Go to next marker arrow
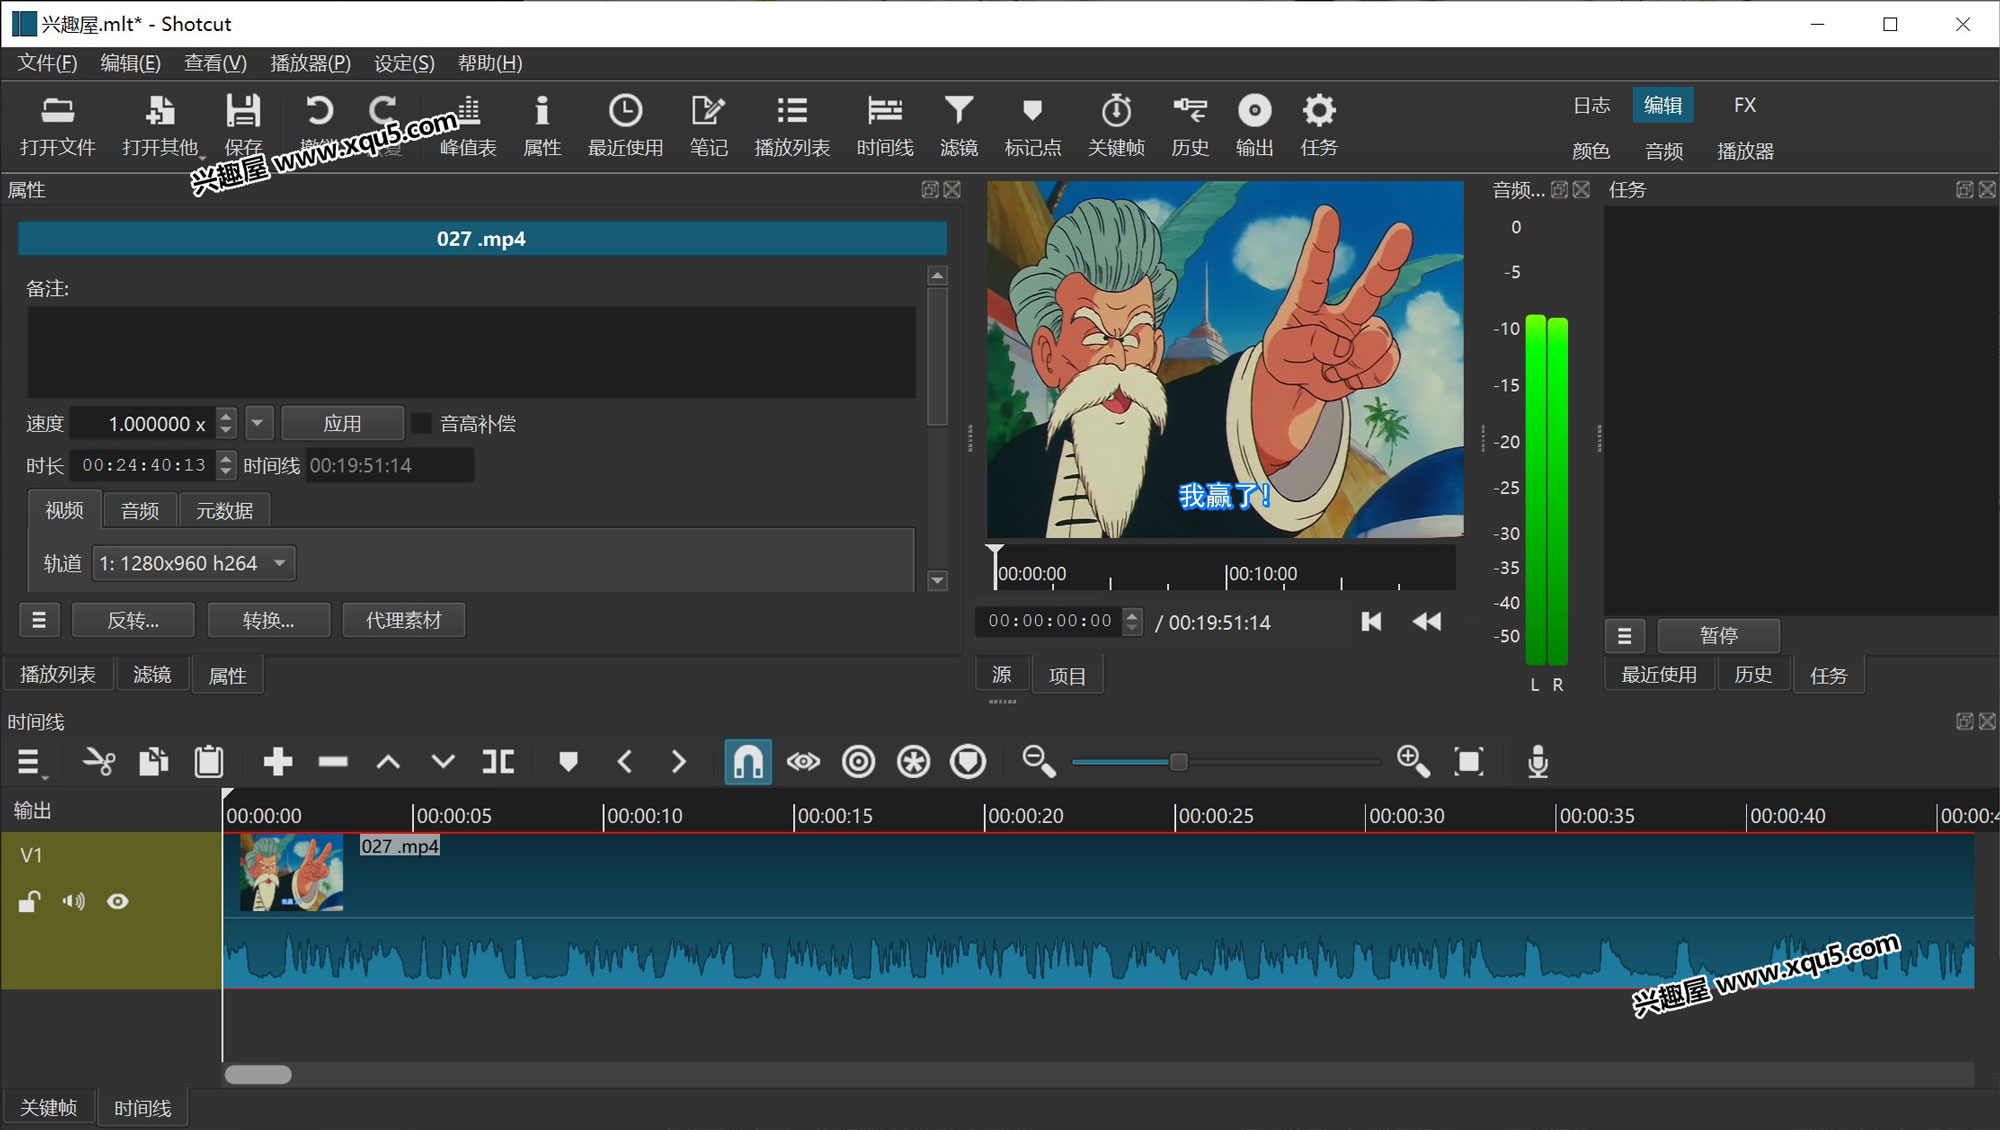This screenshot has width=2000, height=1130. click(x=679, y=762)
